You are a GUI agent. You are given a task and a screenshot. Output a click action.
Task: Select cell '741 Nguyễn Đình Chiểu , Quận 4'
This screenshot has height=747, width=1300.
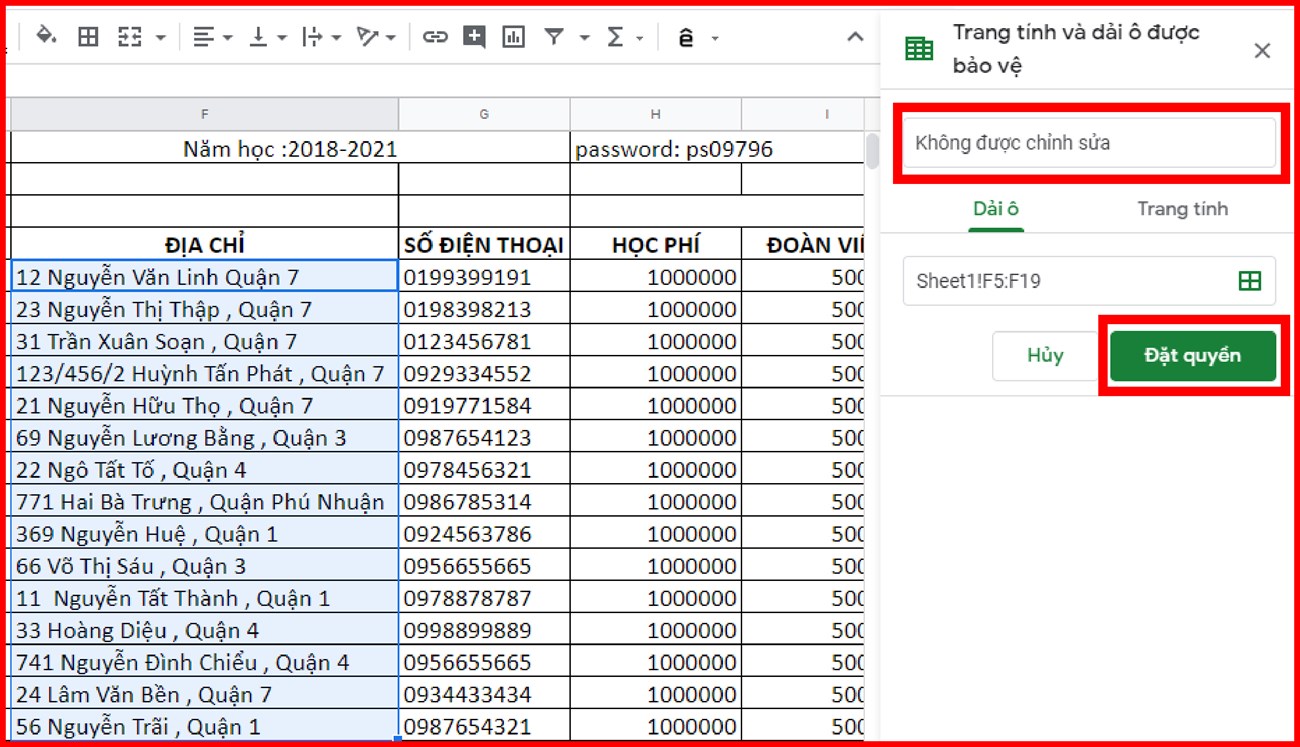pos(204,662)
